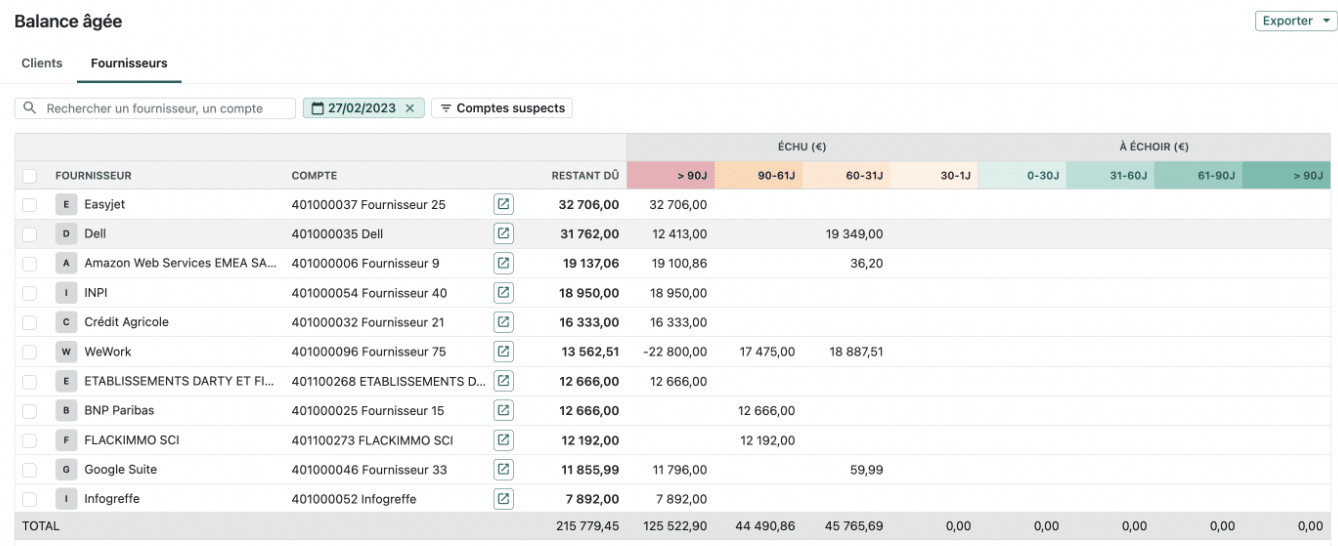Select all suppliers with header checkbox
1338x546 pixels.
pos(29,176)
